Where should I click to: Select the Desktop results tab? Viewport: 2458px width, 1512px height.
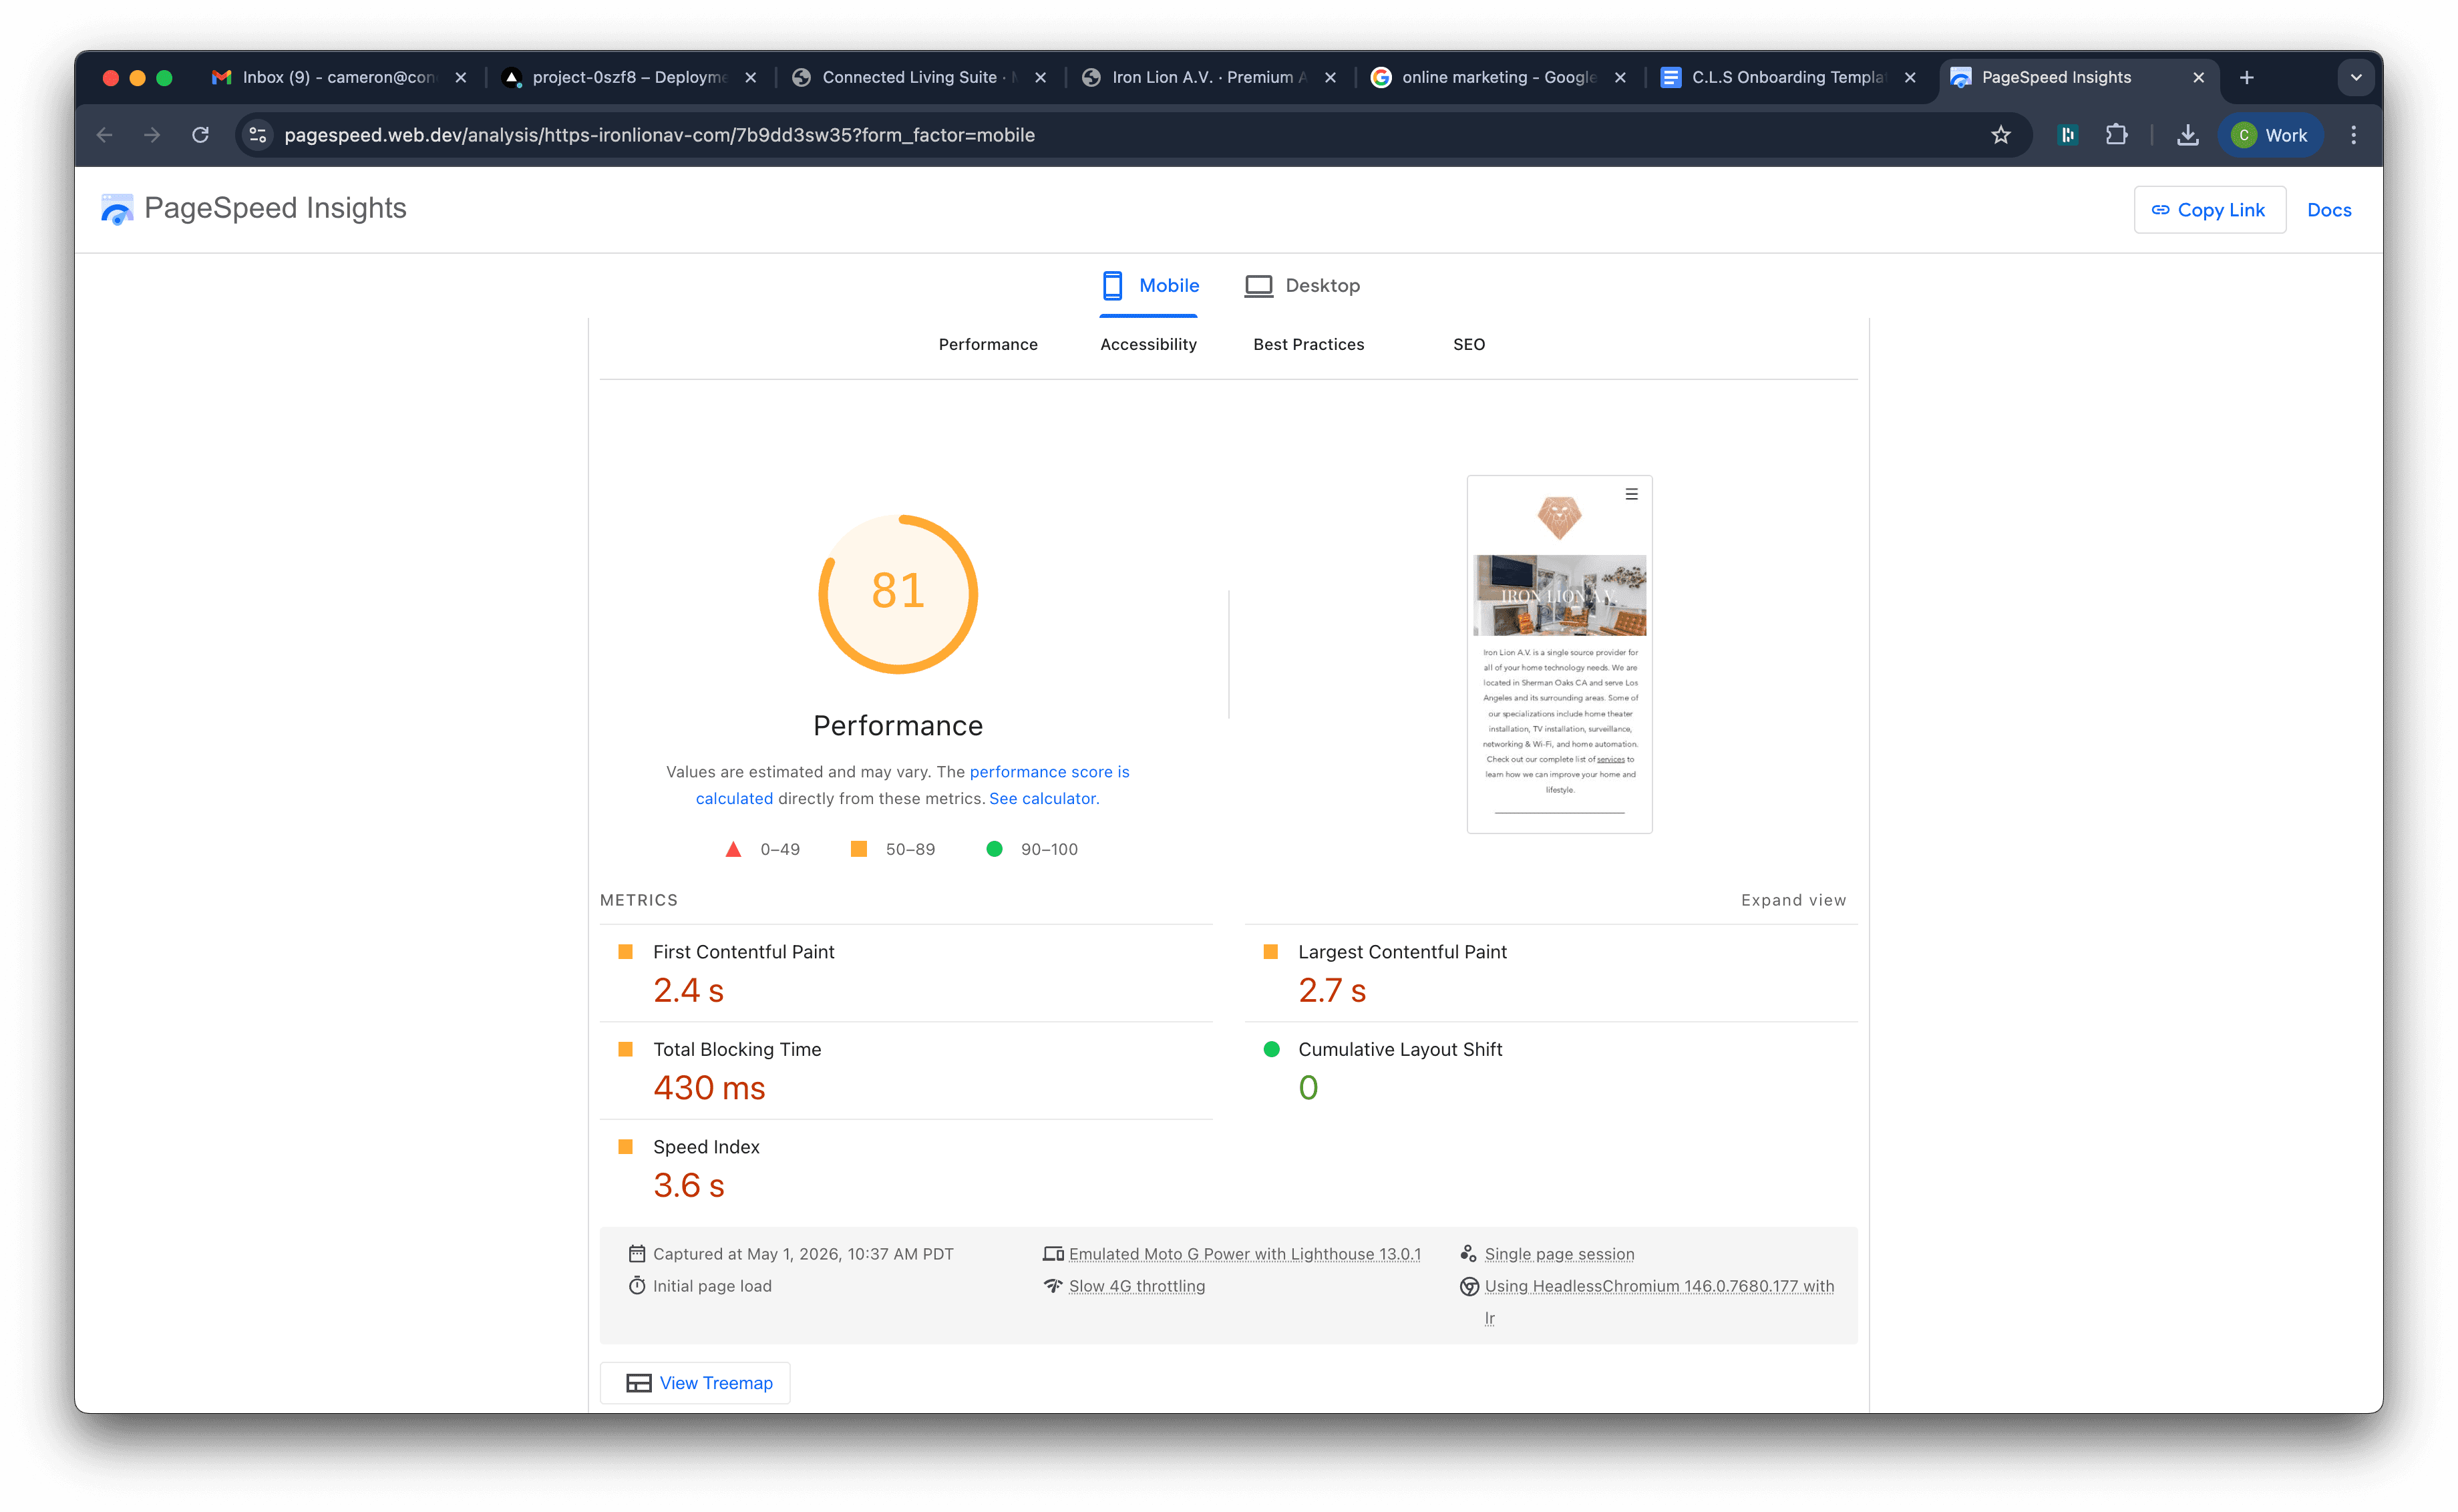pos(1302,286)
